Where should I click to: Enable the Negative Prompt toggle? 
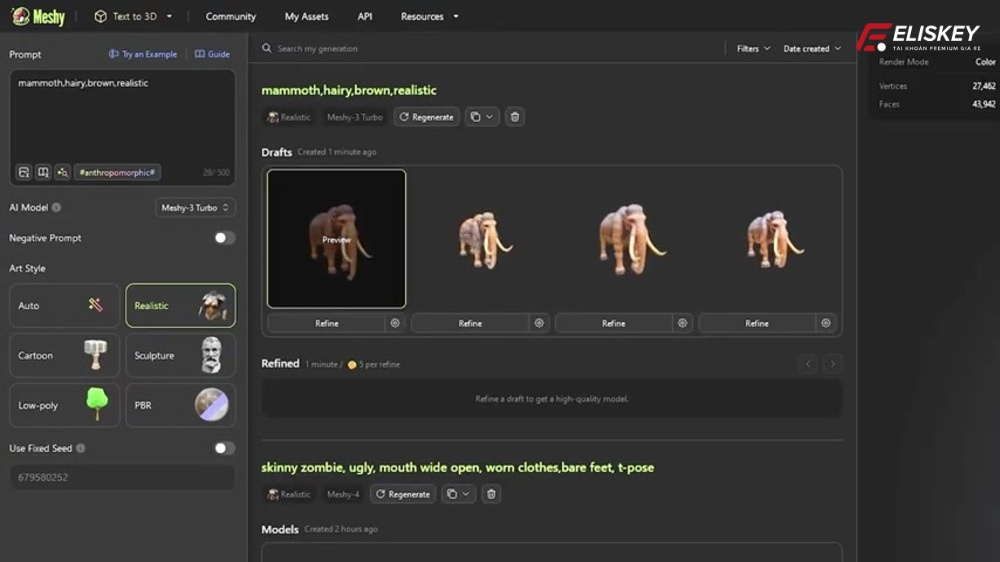[224, 238]
